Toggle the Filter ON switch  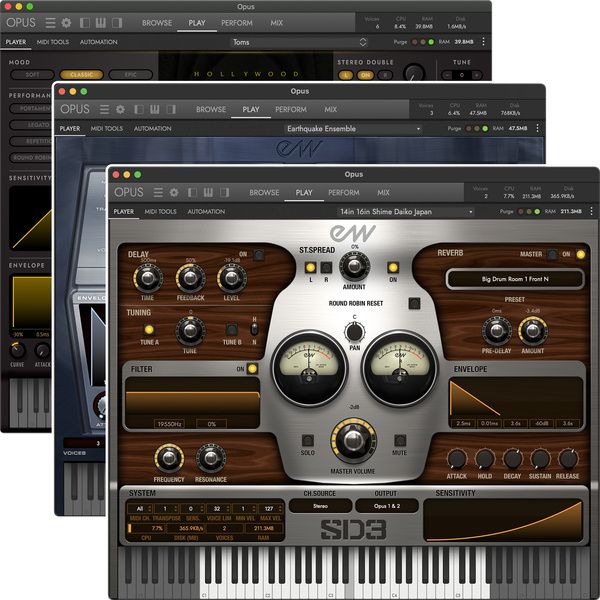[x=252, y=369]
